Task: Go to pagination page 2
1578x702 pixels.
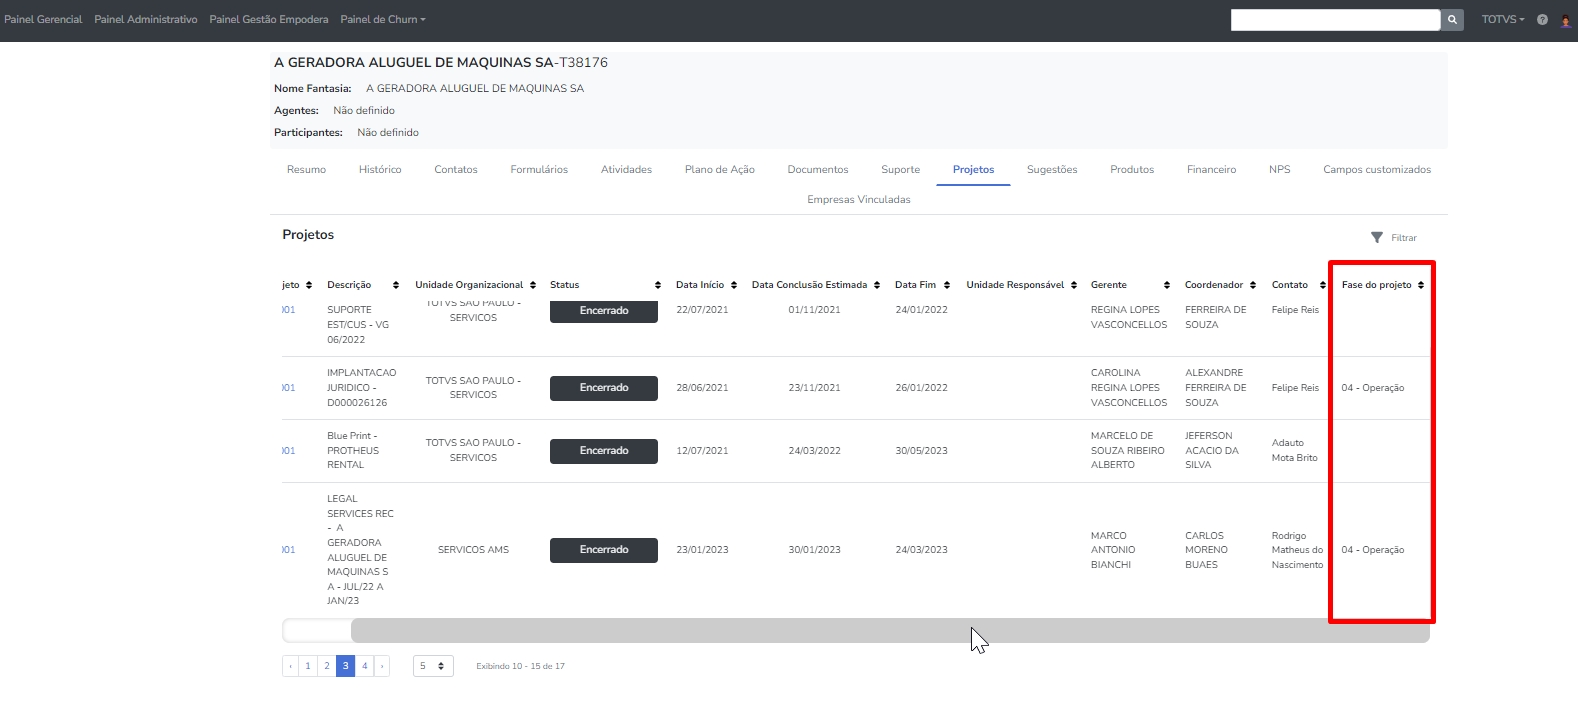Action: click(327, 666)
